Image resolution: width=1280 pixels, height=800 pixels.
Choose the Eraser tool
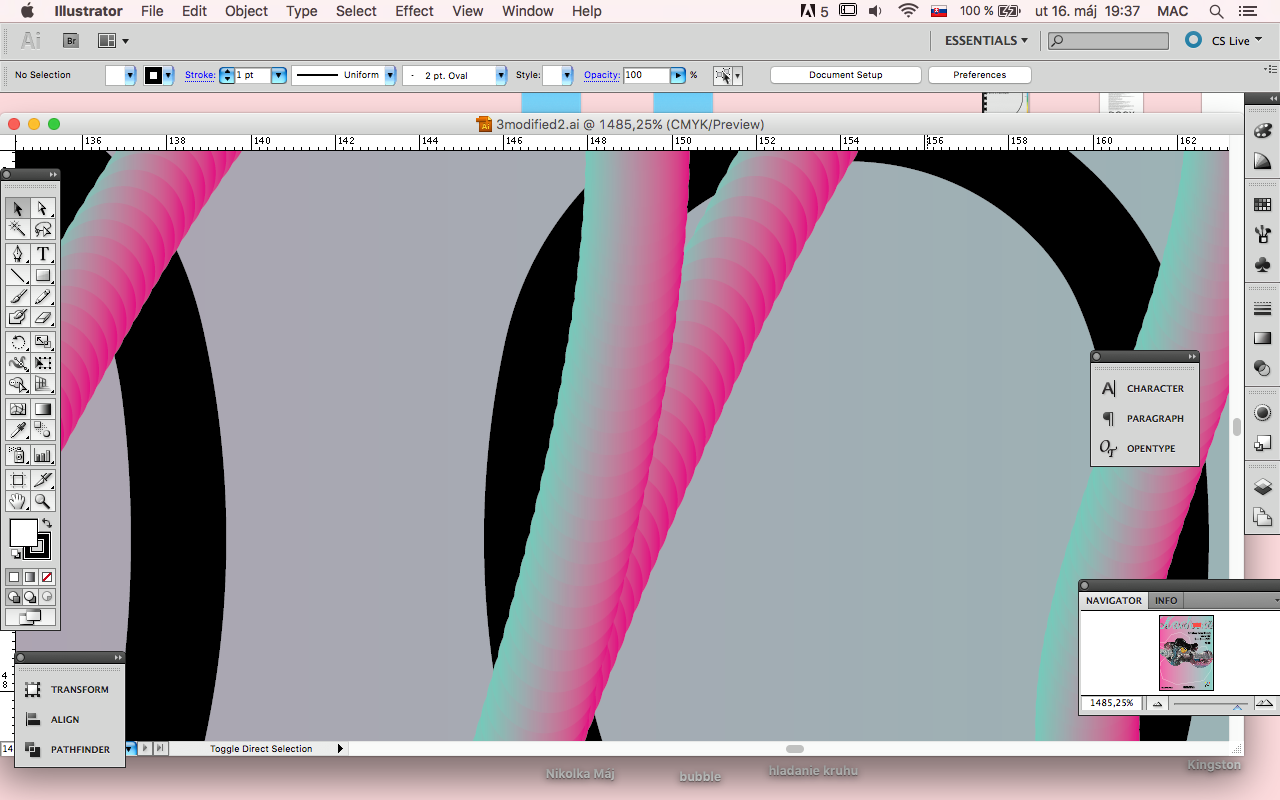tap(42, 317)
